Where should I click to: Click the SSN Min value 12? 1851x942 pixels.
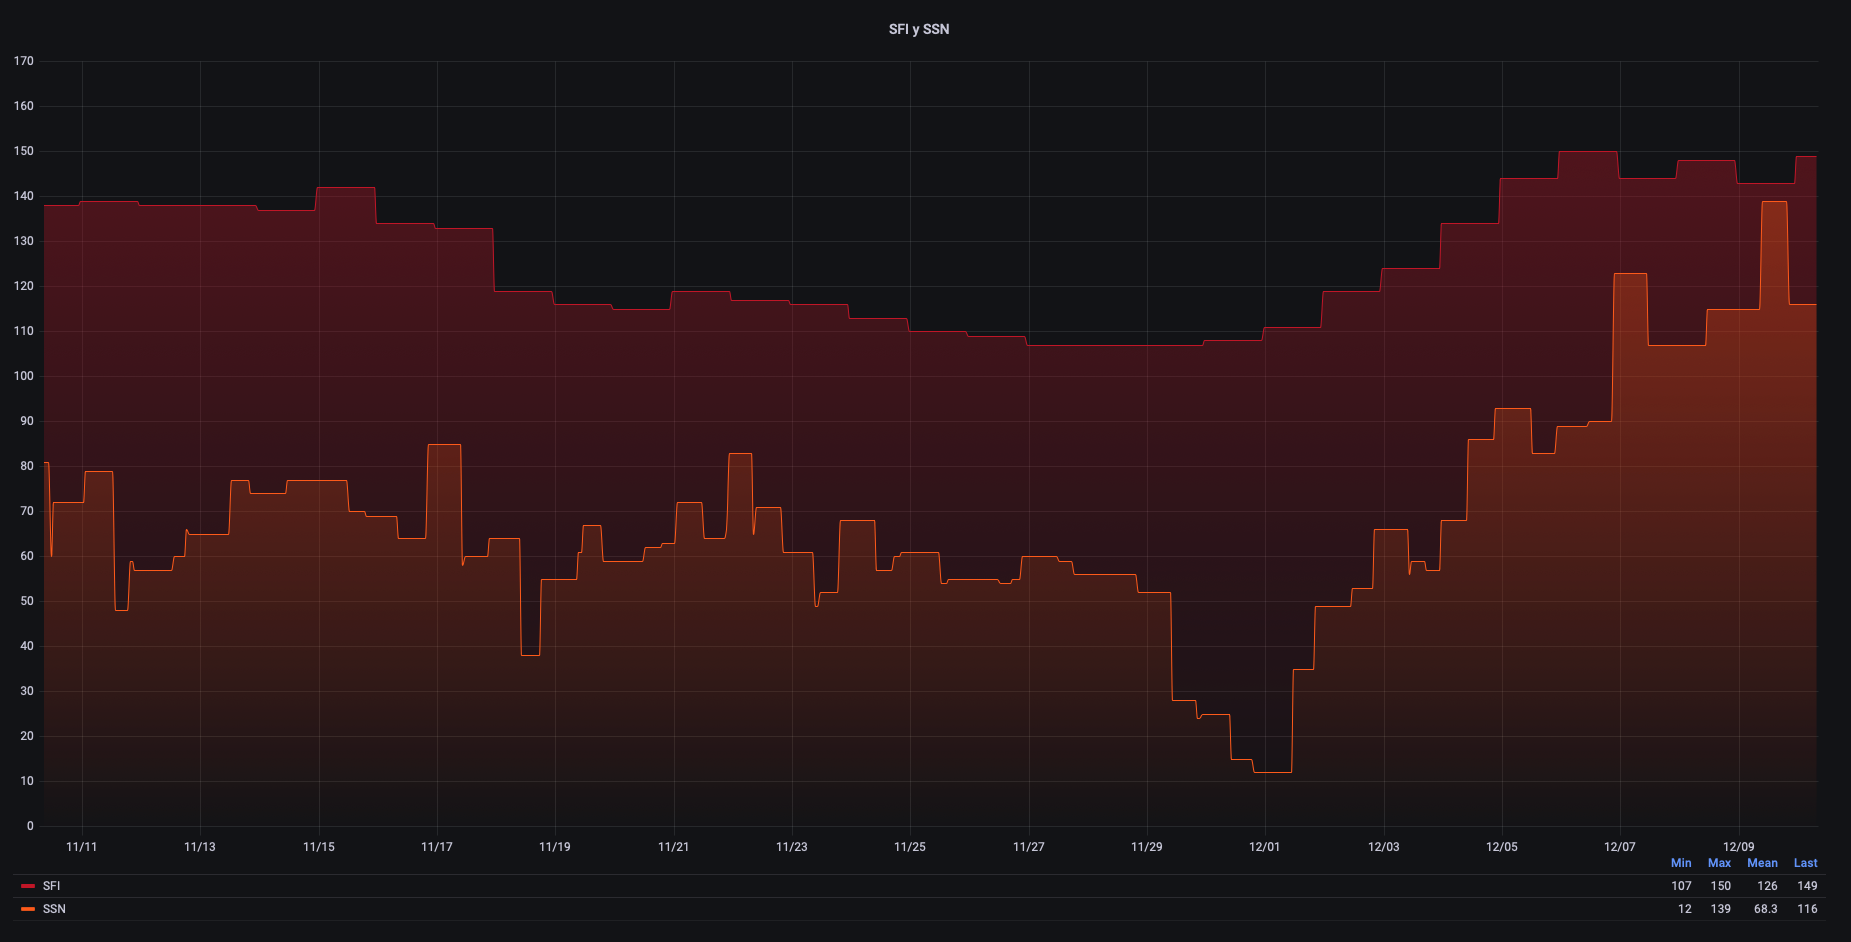(1685, 909)
